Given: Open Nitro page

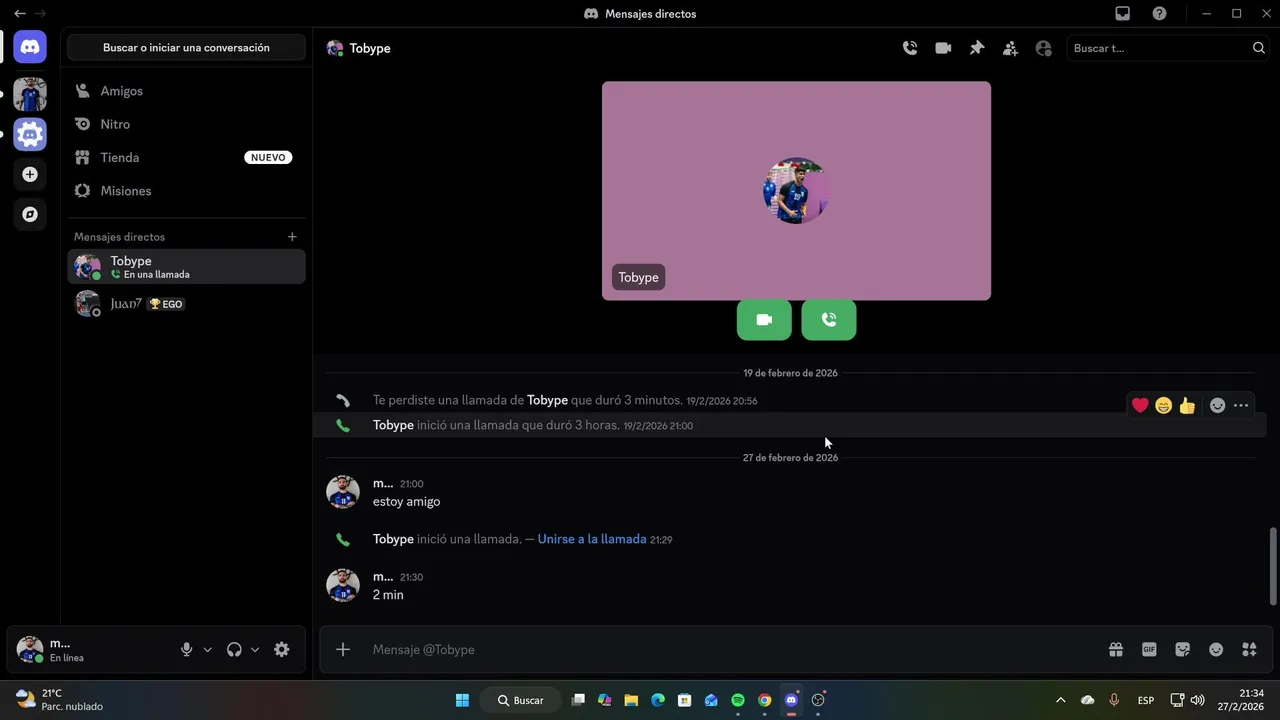Looking at the screenshot, I should 186,124.
